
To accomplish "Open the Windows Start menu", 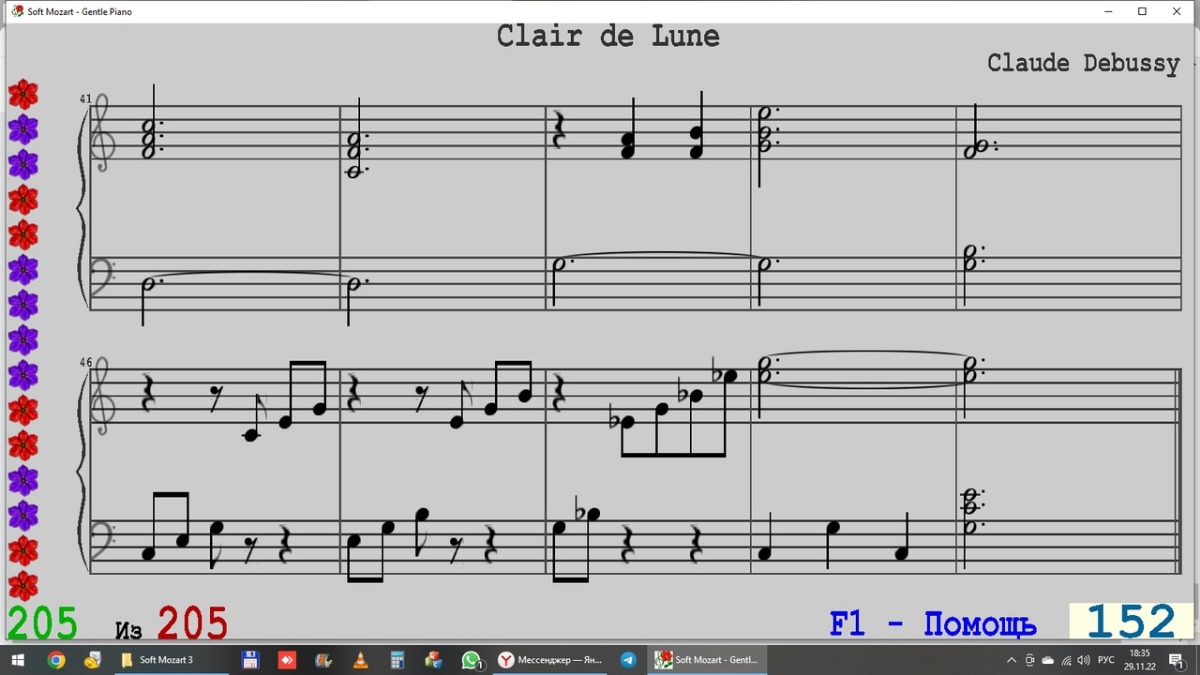I will [17, 660].
